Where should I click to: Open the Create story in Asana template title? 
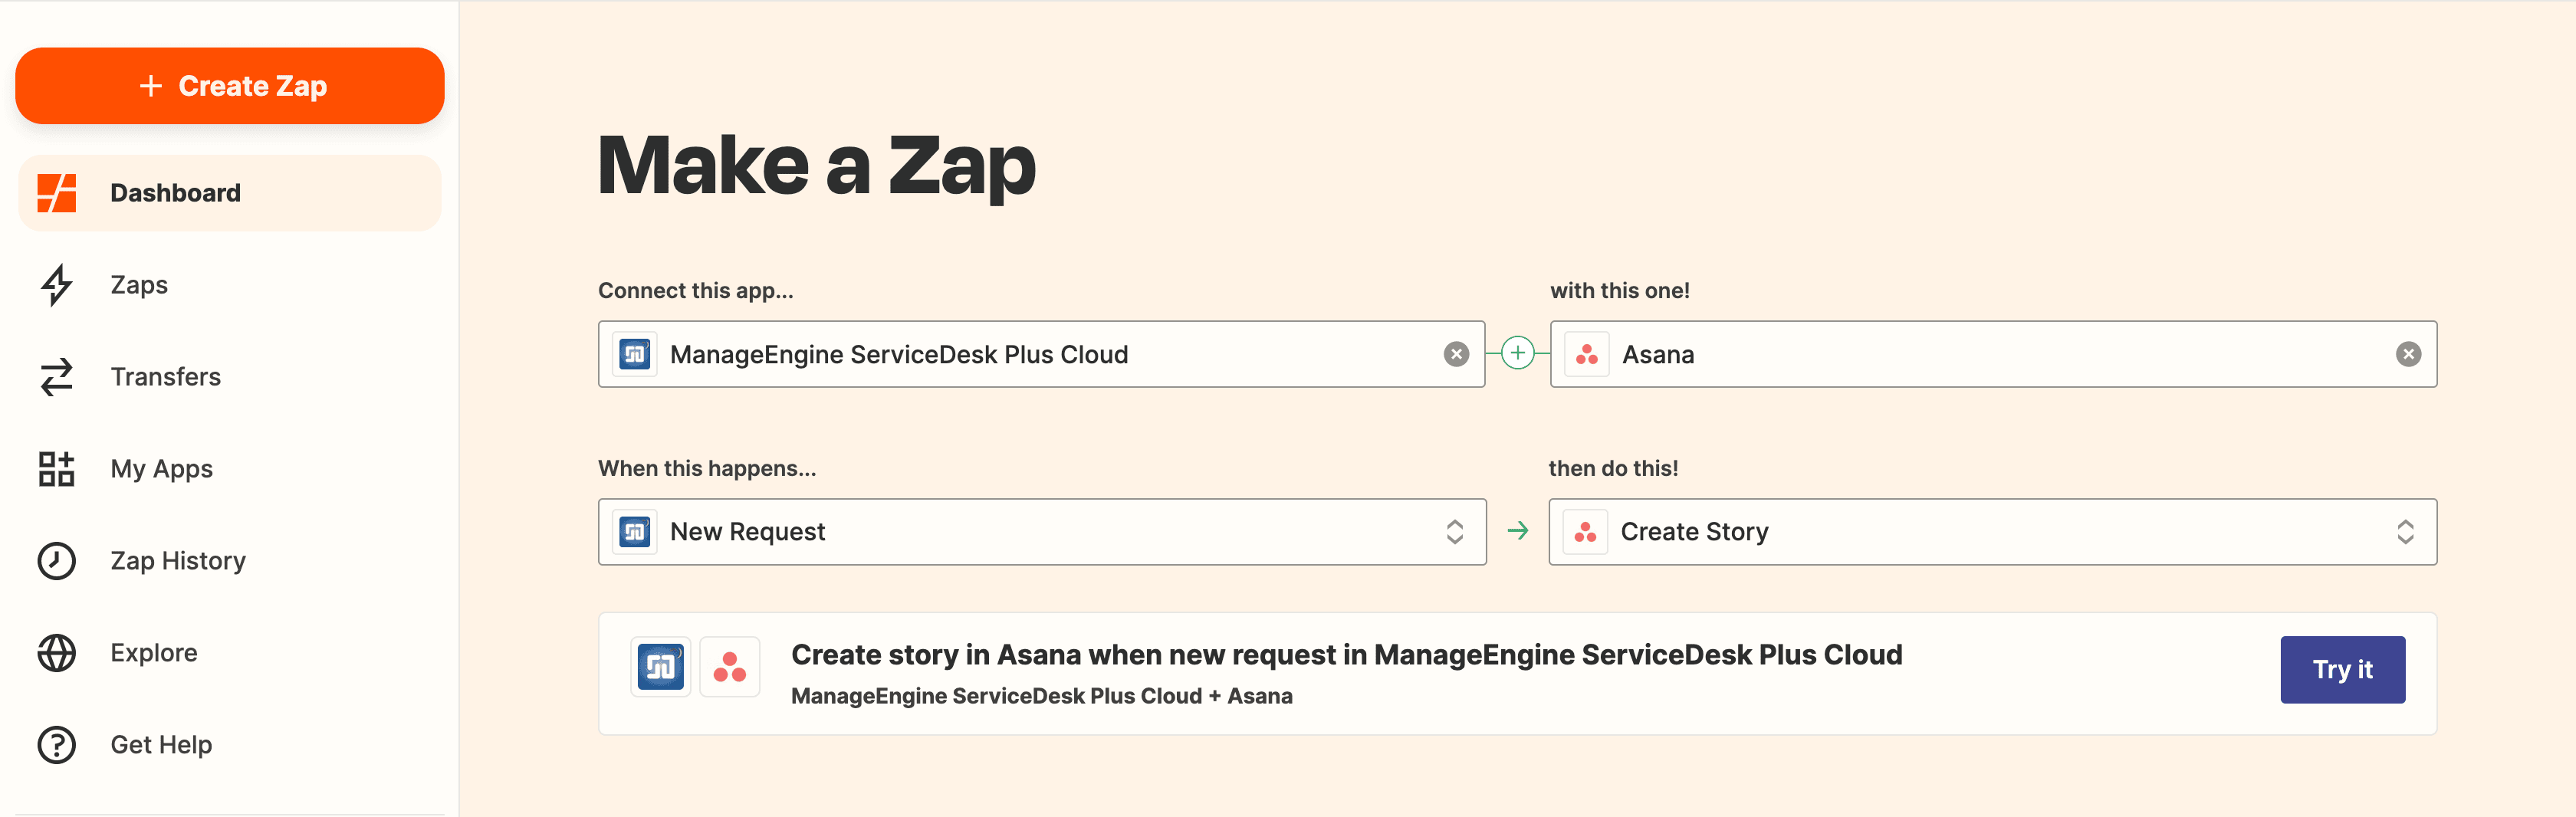(1346, 655)
